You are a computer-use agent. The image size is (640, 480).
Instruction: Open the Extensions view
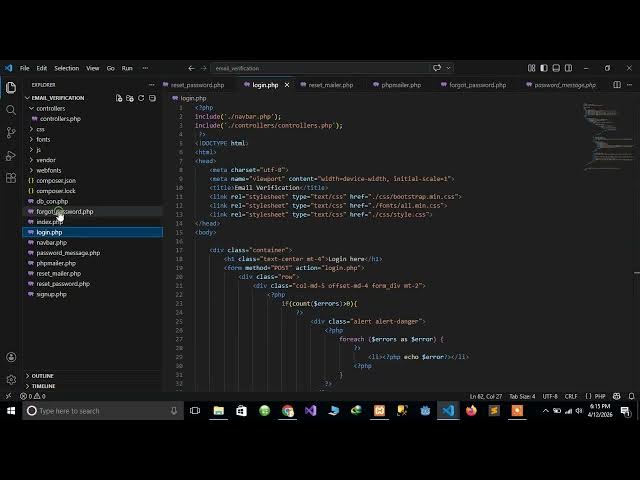click(11, 178)
